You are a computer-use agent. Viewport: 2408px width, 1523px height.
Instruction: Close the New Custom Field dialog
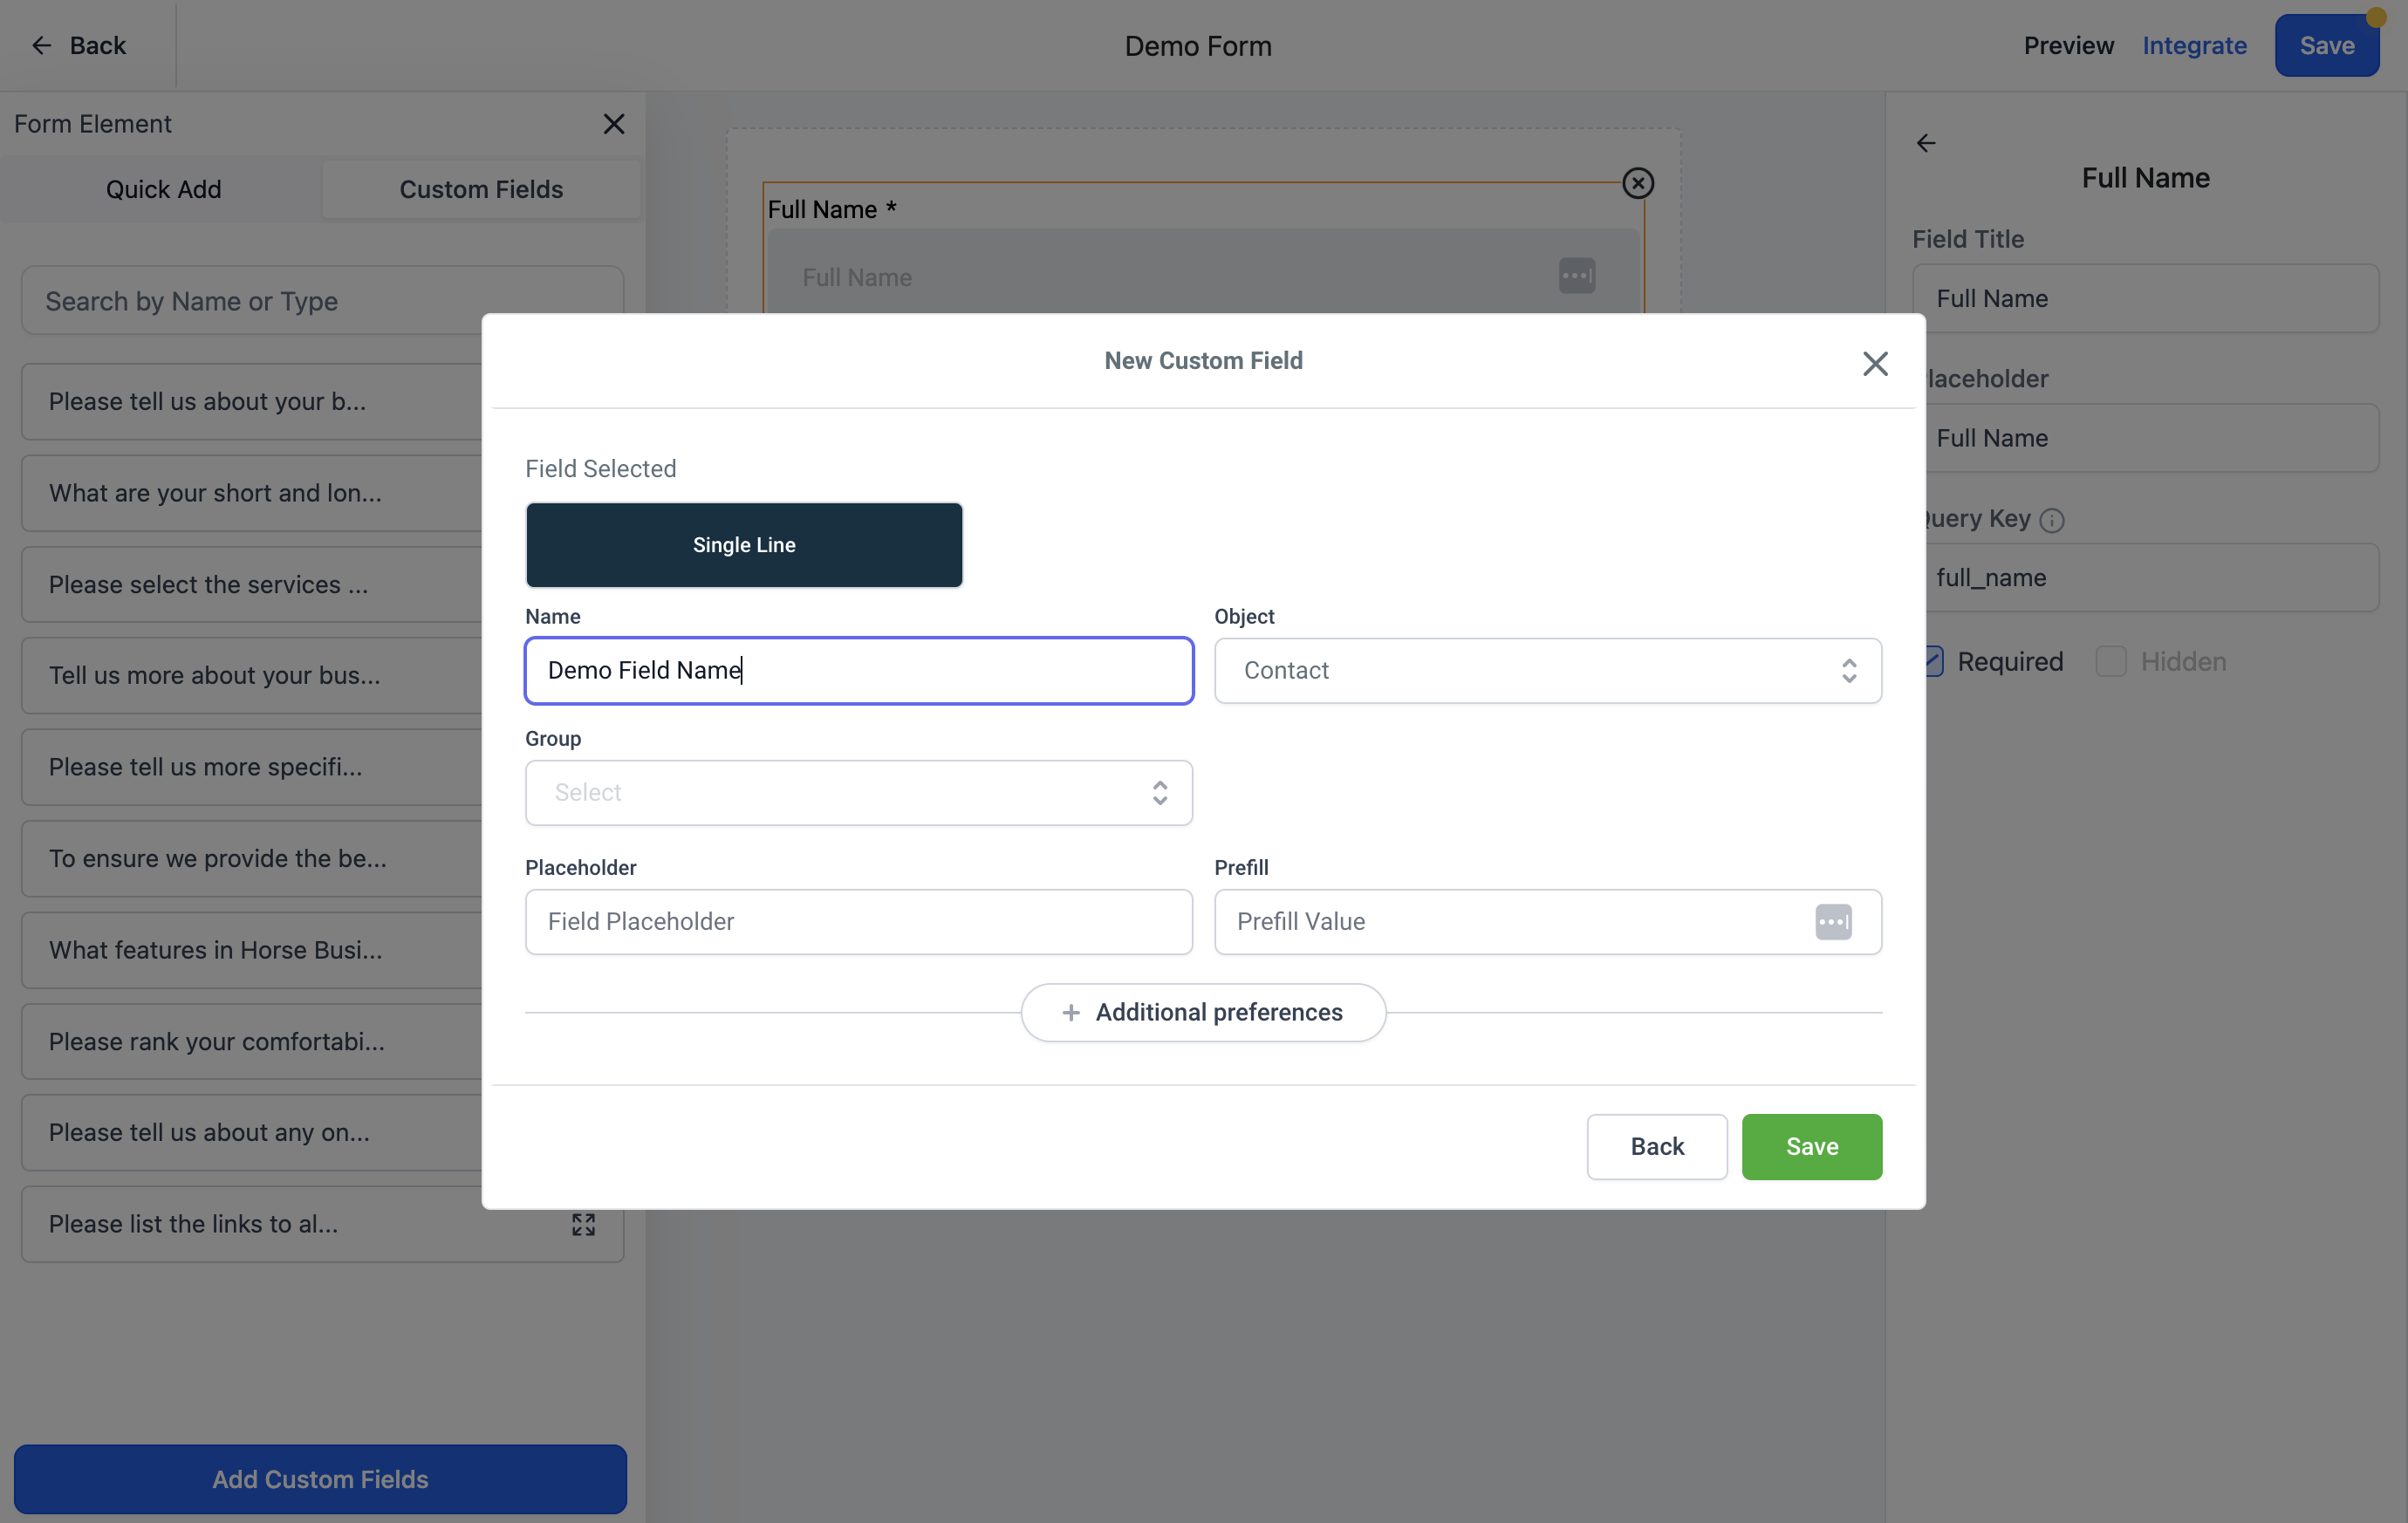[1875, 363]
